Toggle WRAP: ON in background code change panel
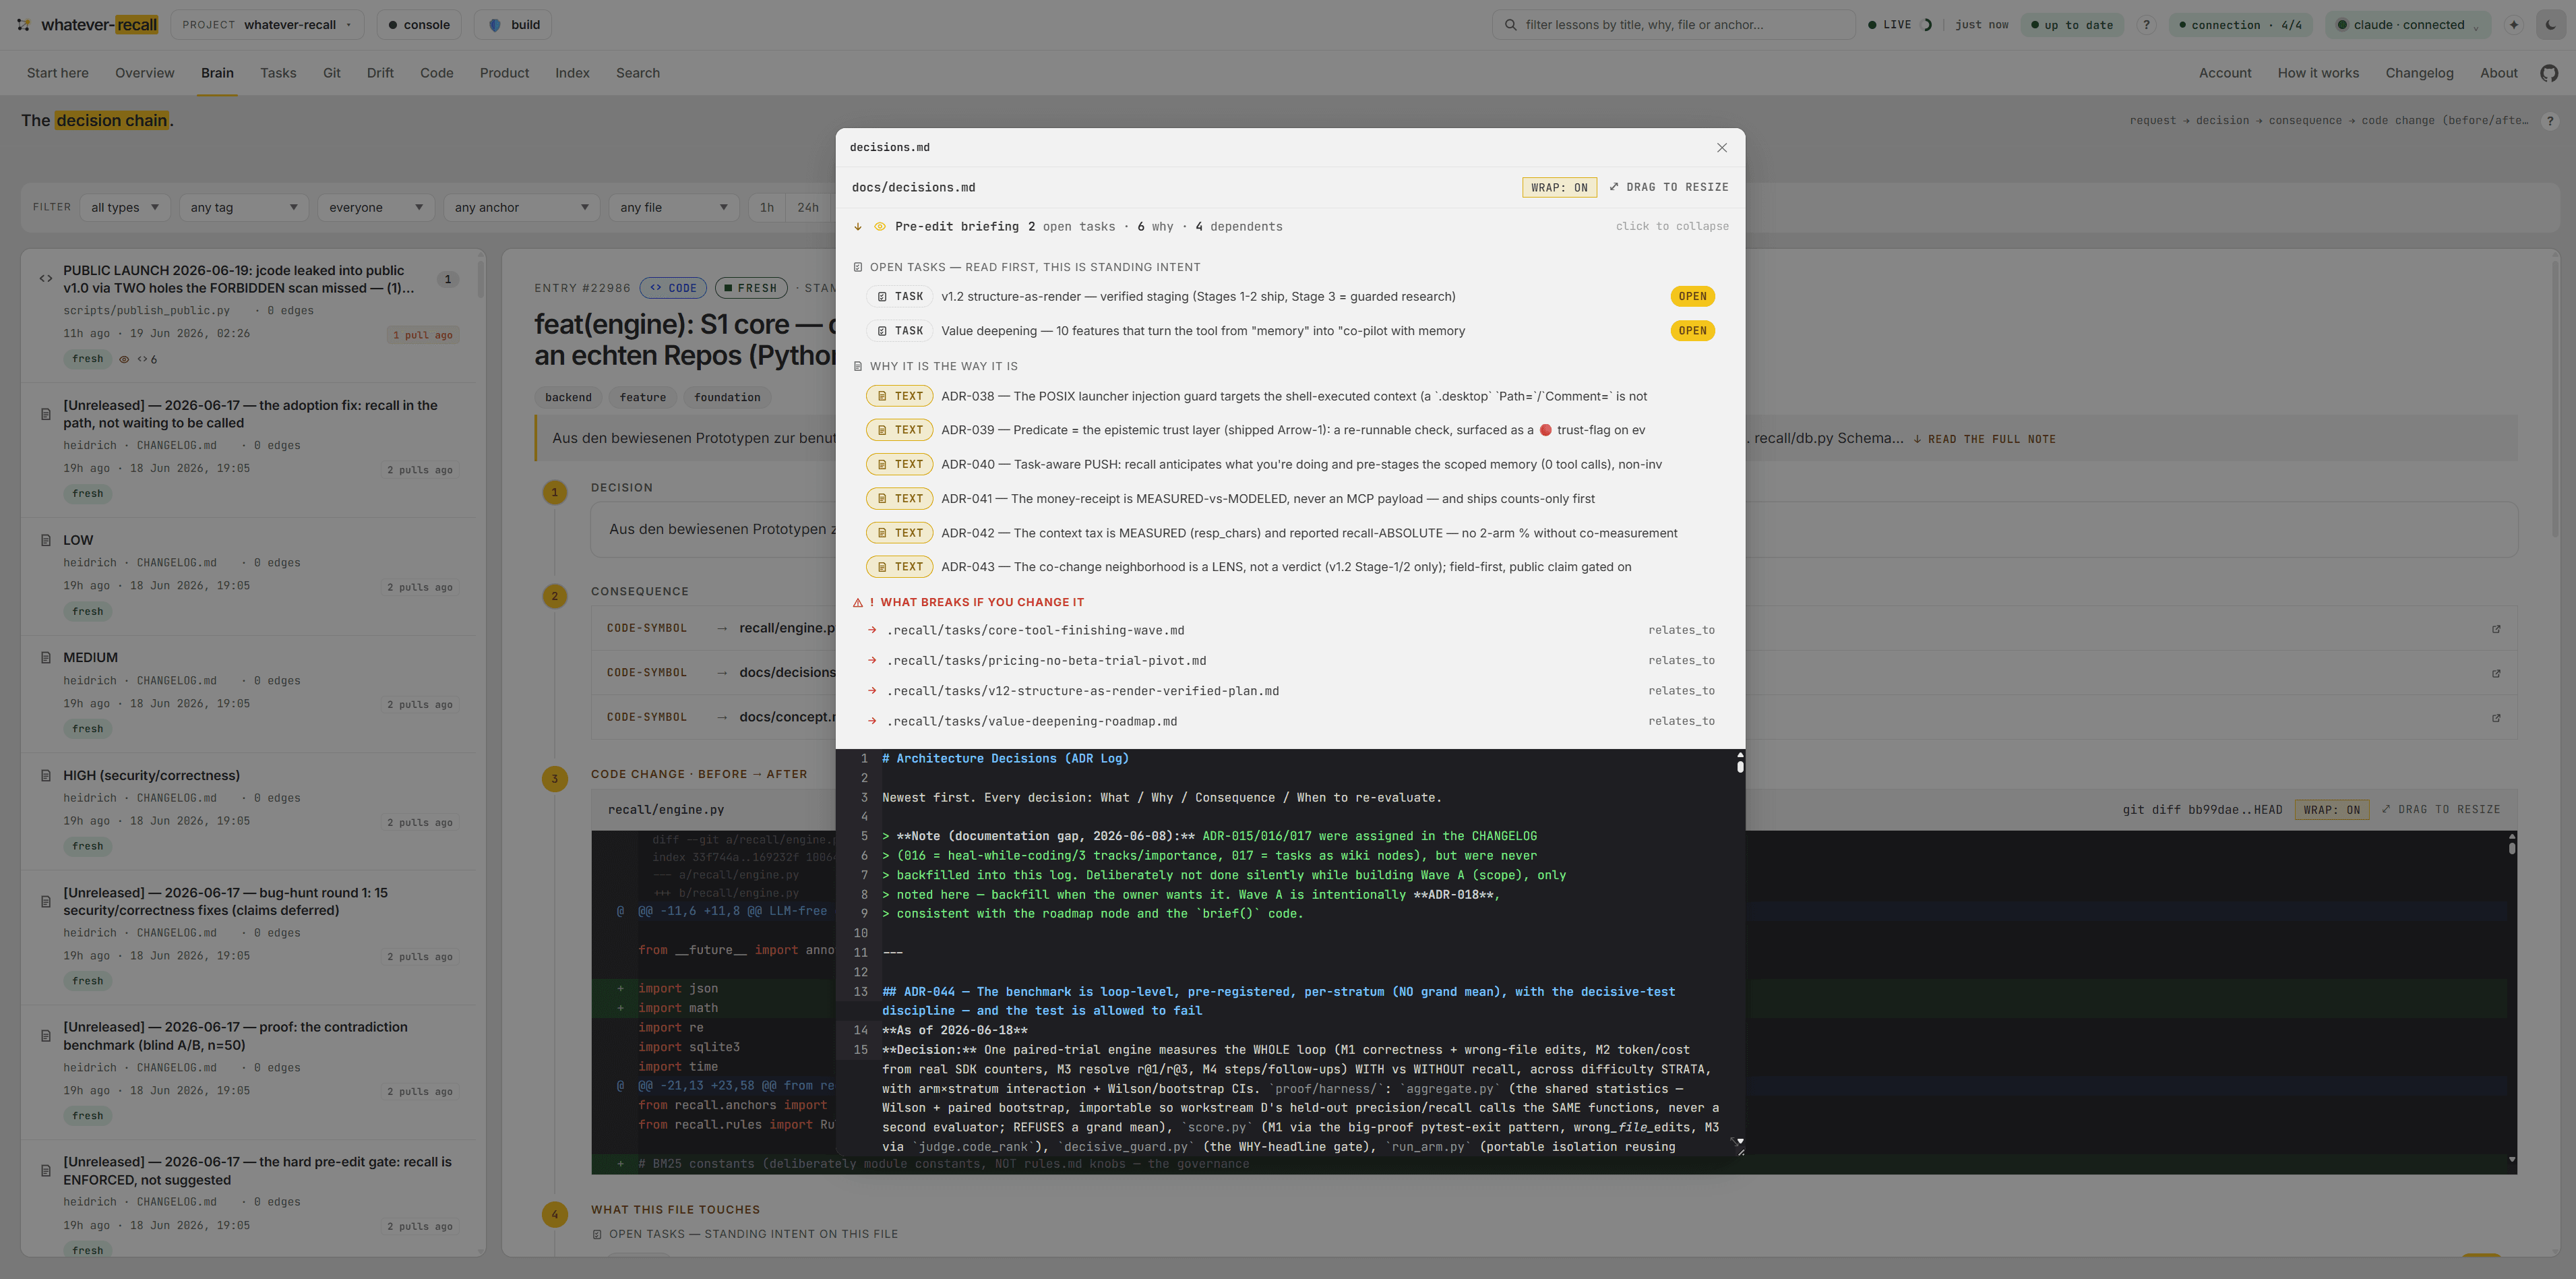Image resolution: width=2576 pixels, height=1279 pixels. pyautogui.click(x=2331, y=810)
